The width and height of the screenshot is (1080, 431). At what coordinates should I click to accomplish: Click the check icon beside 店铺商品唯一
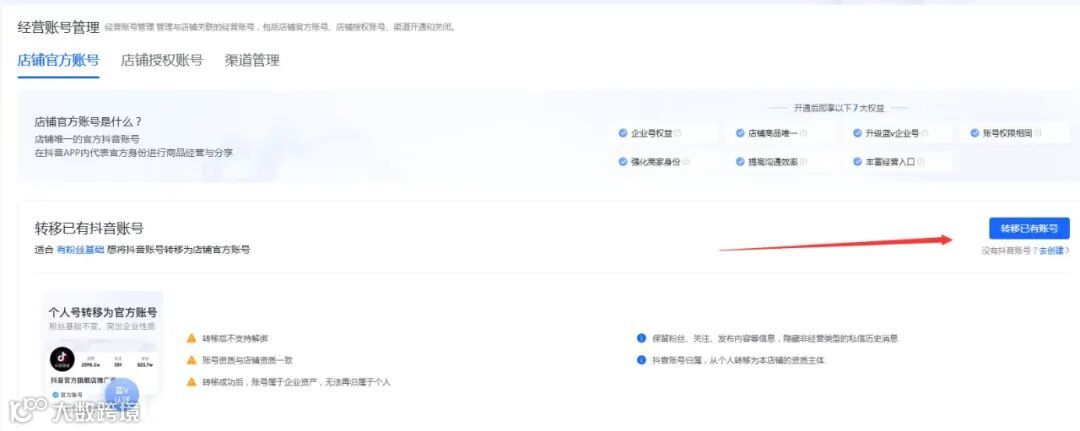[x=740, y=134]
